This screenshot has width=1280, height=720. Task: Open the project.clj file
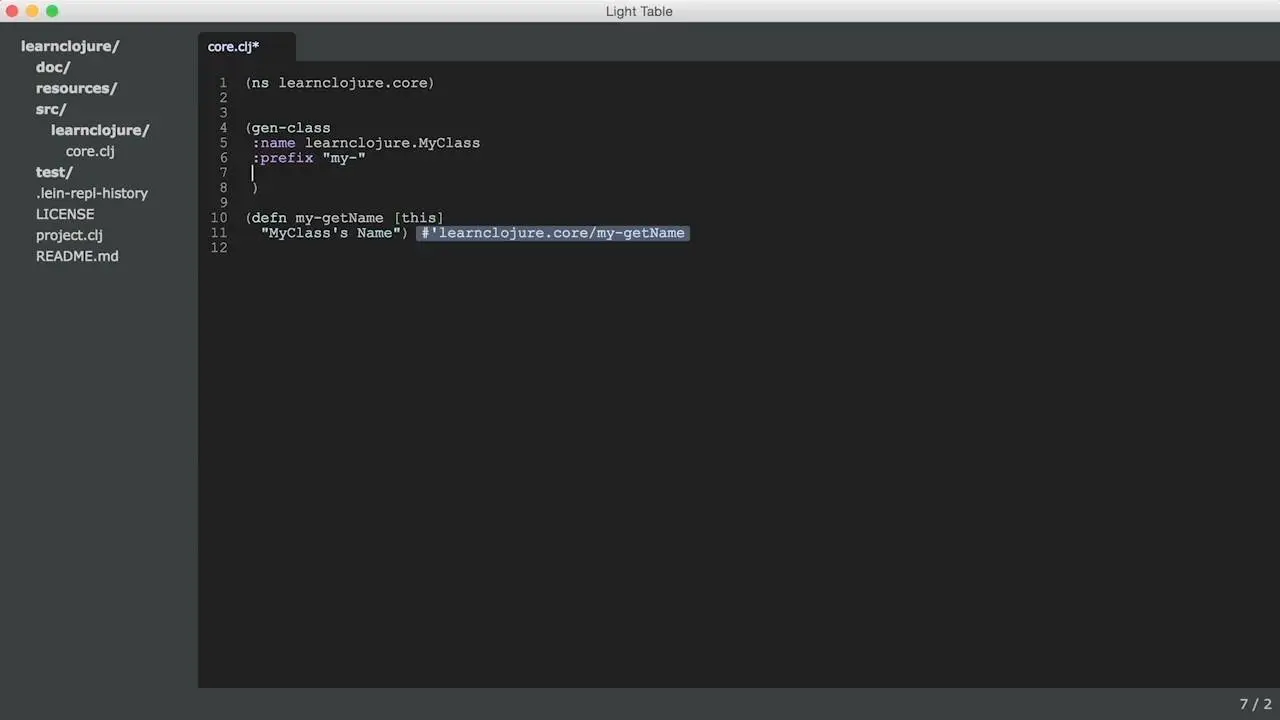[69, 235]
